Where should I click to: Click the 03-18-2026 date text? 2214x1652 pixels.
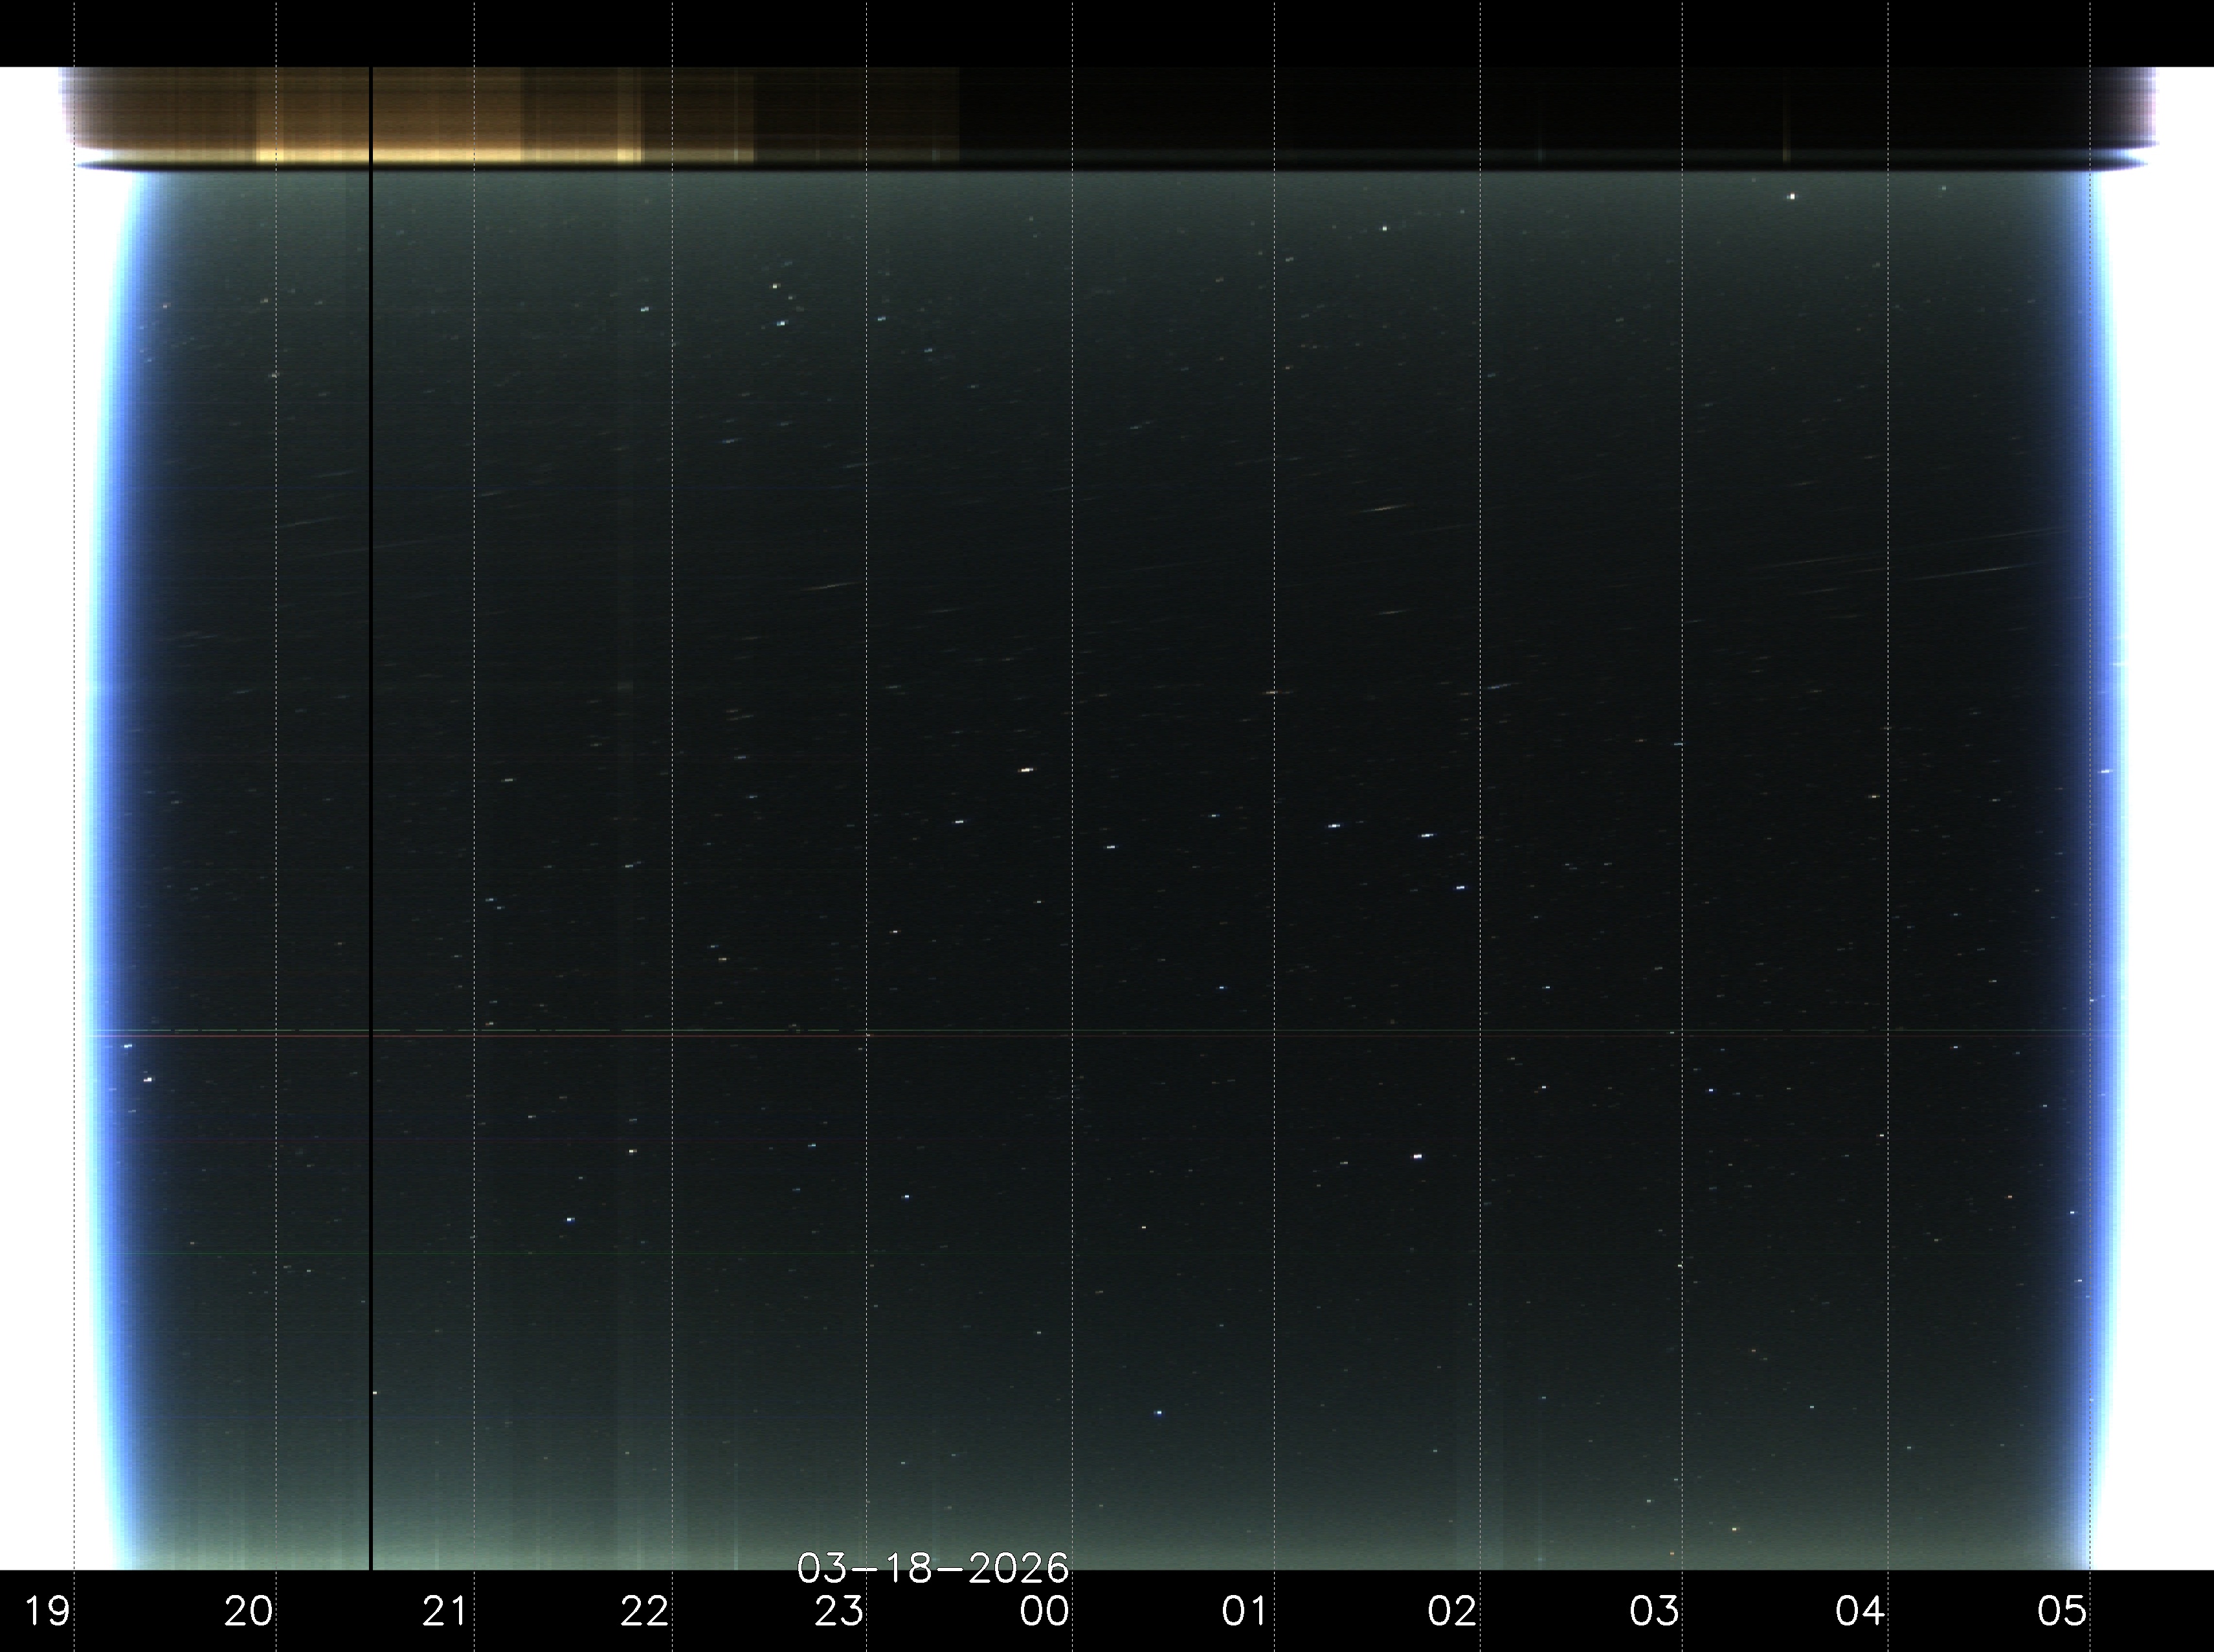click(932, 1568)
